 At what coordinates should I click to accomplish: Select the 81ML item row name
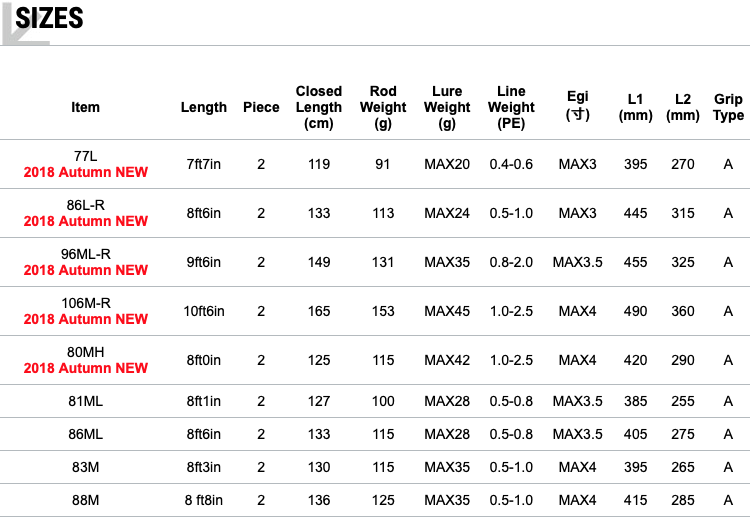click(x=86, y=401)
